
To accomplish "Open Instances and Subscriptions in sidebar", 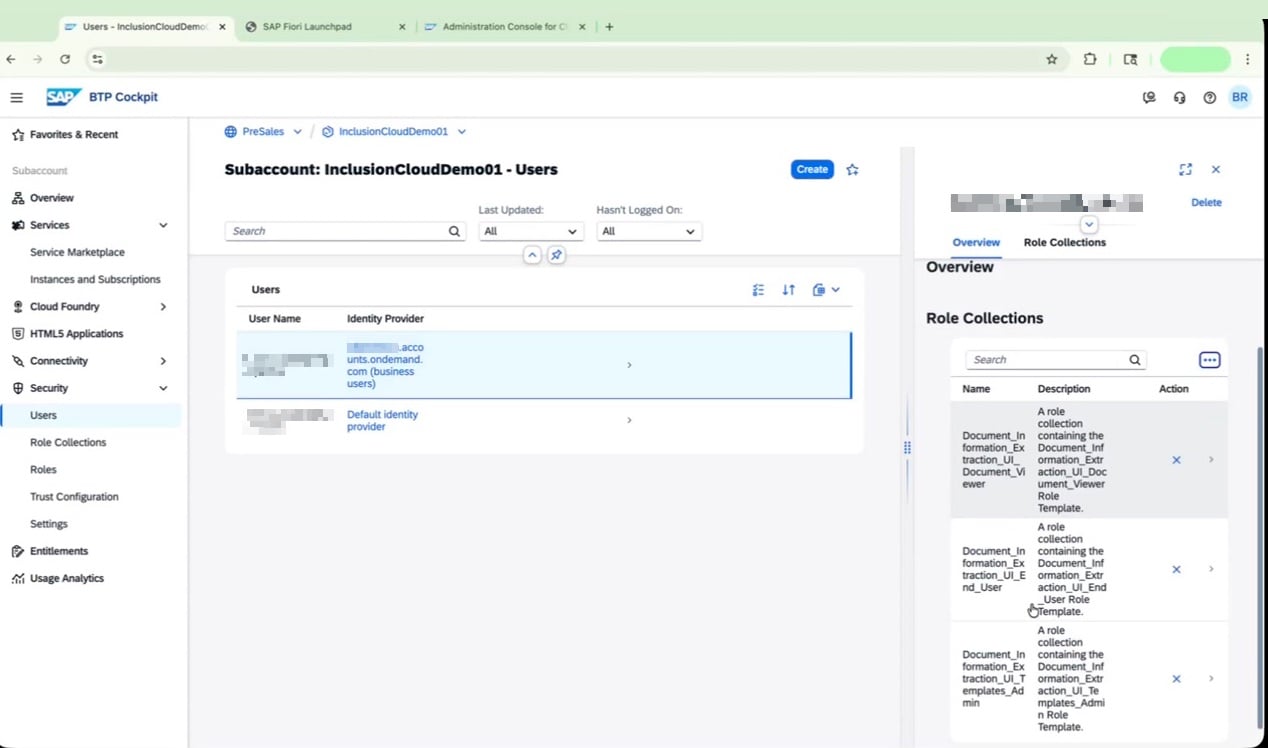I will click(95, 280).
